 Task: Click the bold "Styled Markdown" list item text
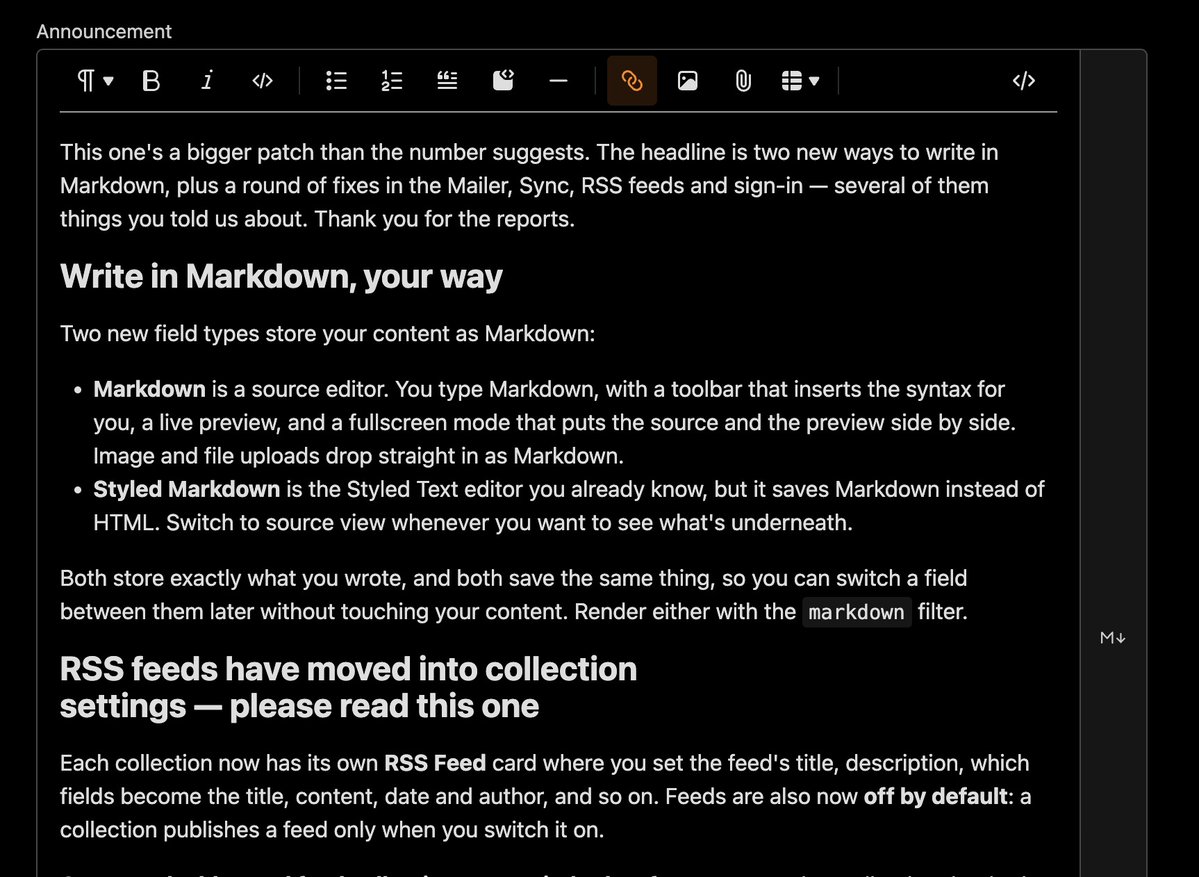tap(187, 489)
